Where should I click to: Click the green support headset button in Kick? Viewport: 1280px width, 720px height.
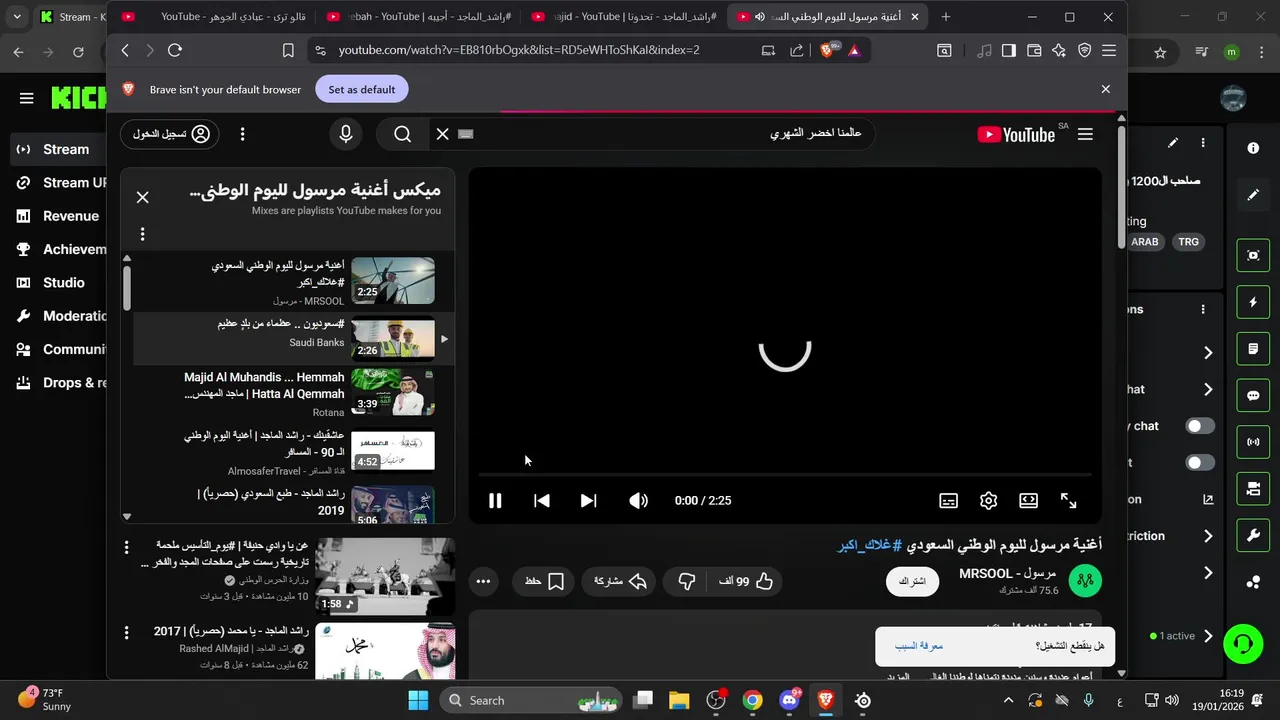pyautogui.click(x=1243, y=644)
